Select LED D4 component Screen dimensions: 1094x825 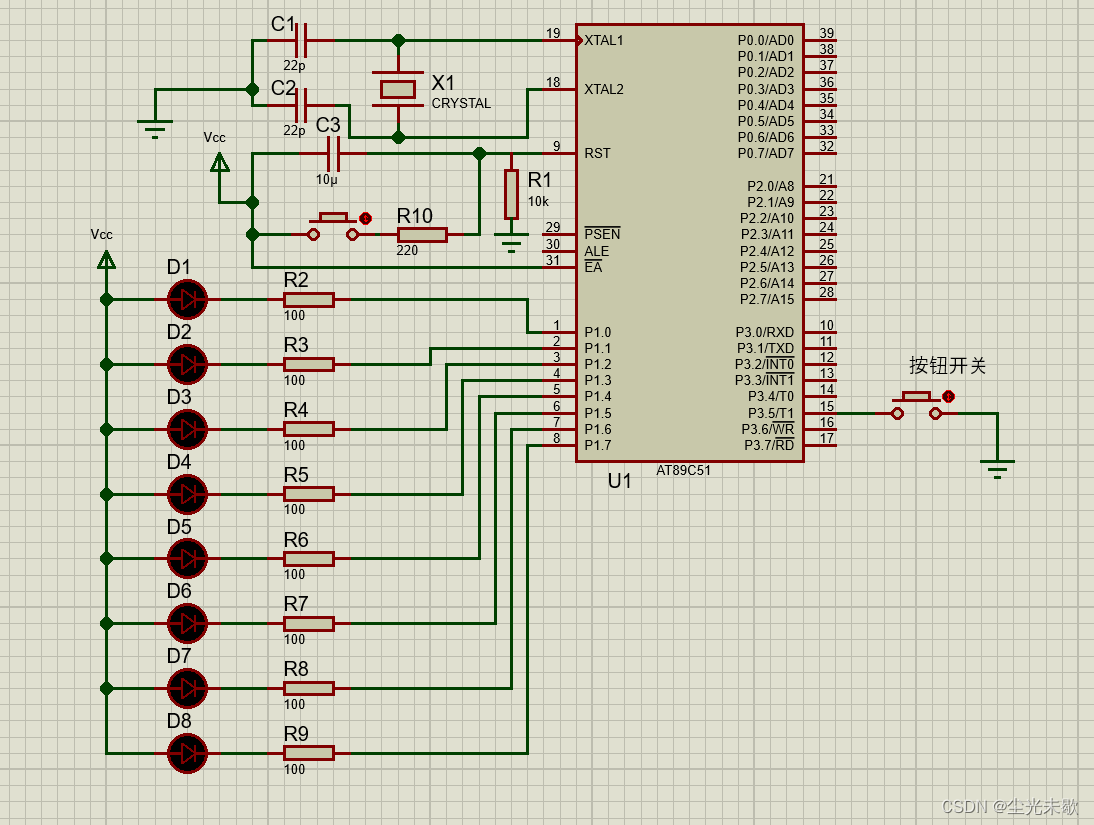(x=187, y=494)
